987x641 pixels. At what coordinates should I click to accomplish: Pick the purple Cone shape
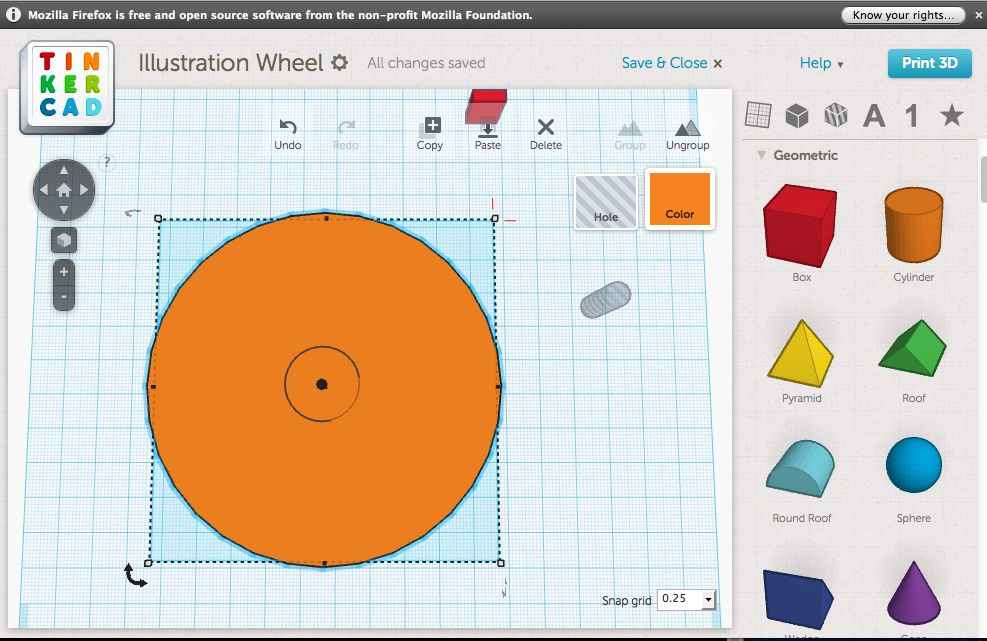pos(913,593)
